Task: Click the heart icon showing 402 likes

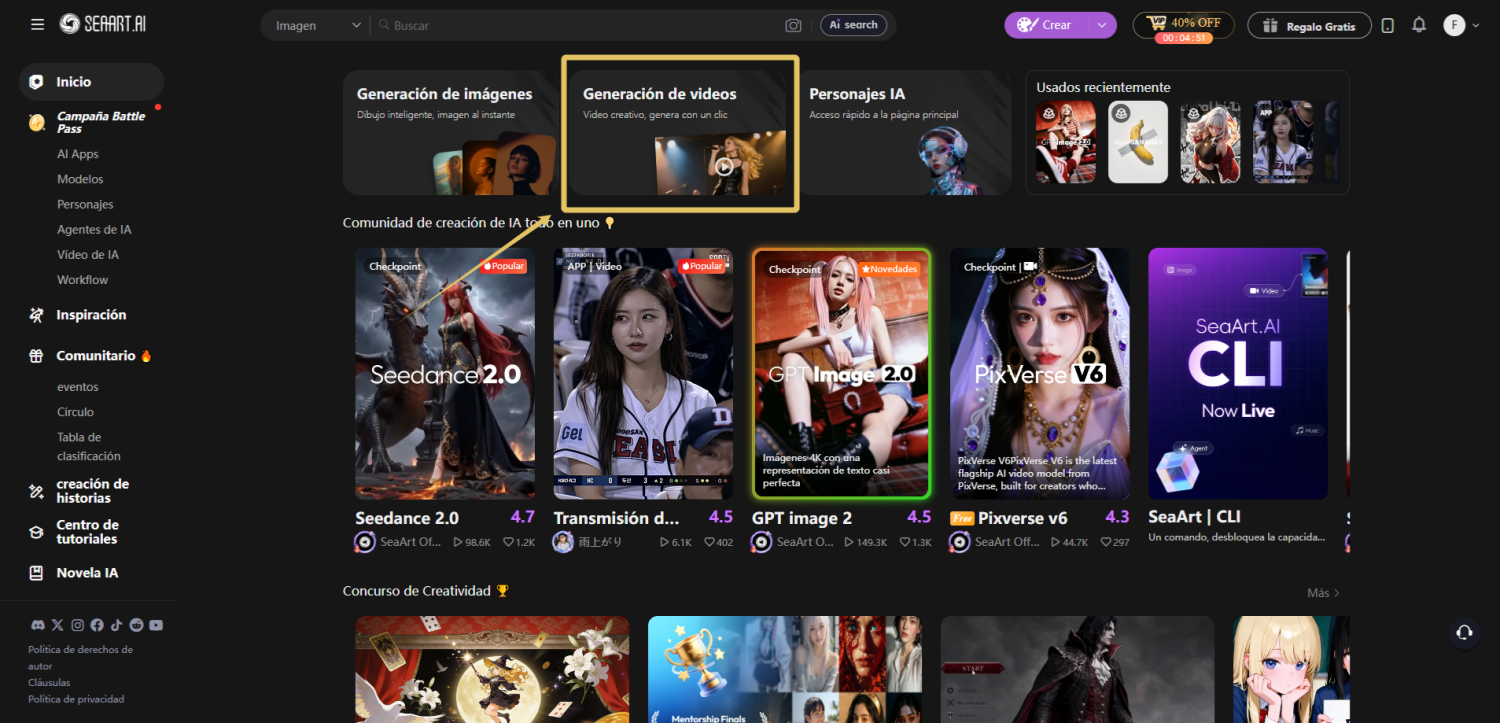Action: (709, 542)
